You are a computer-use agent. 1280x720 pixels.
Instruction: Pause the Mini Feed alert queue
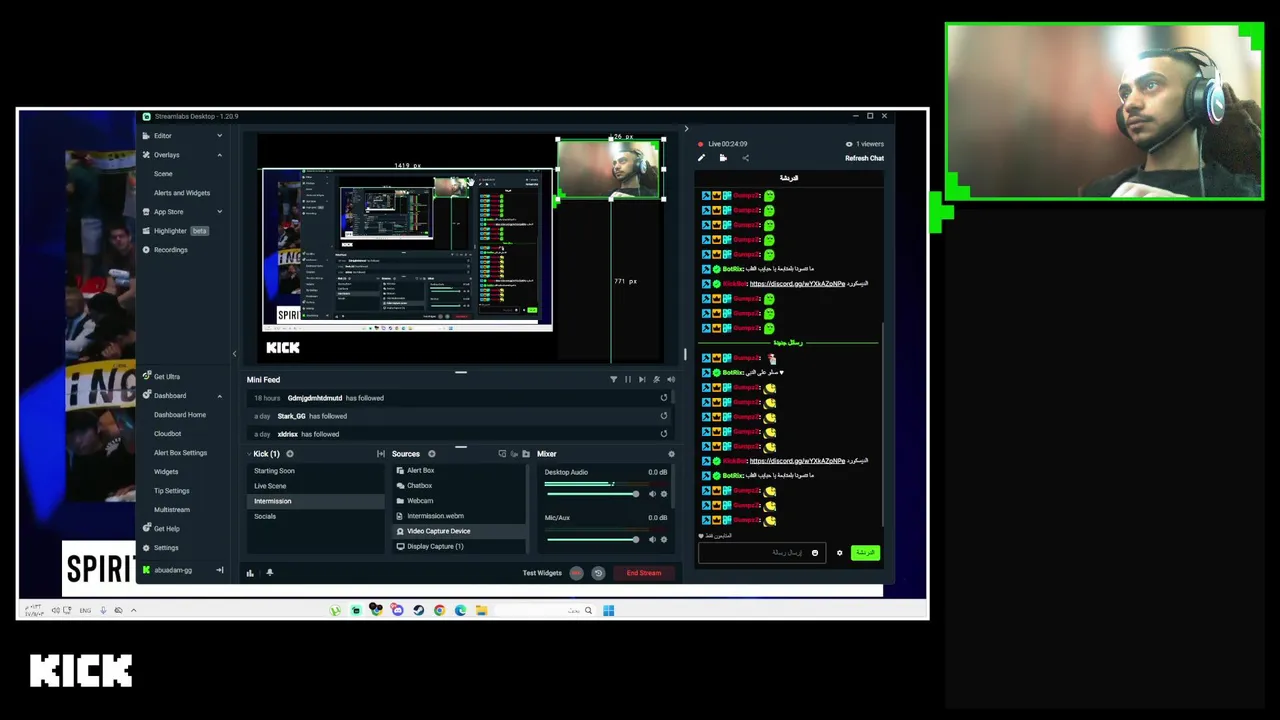628,380
